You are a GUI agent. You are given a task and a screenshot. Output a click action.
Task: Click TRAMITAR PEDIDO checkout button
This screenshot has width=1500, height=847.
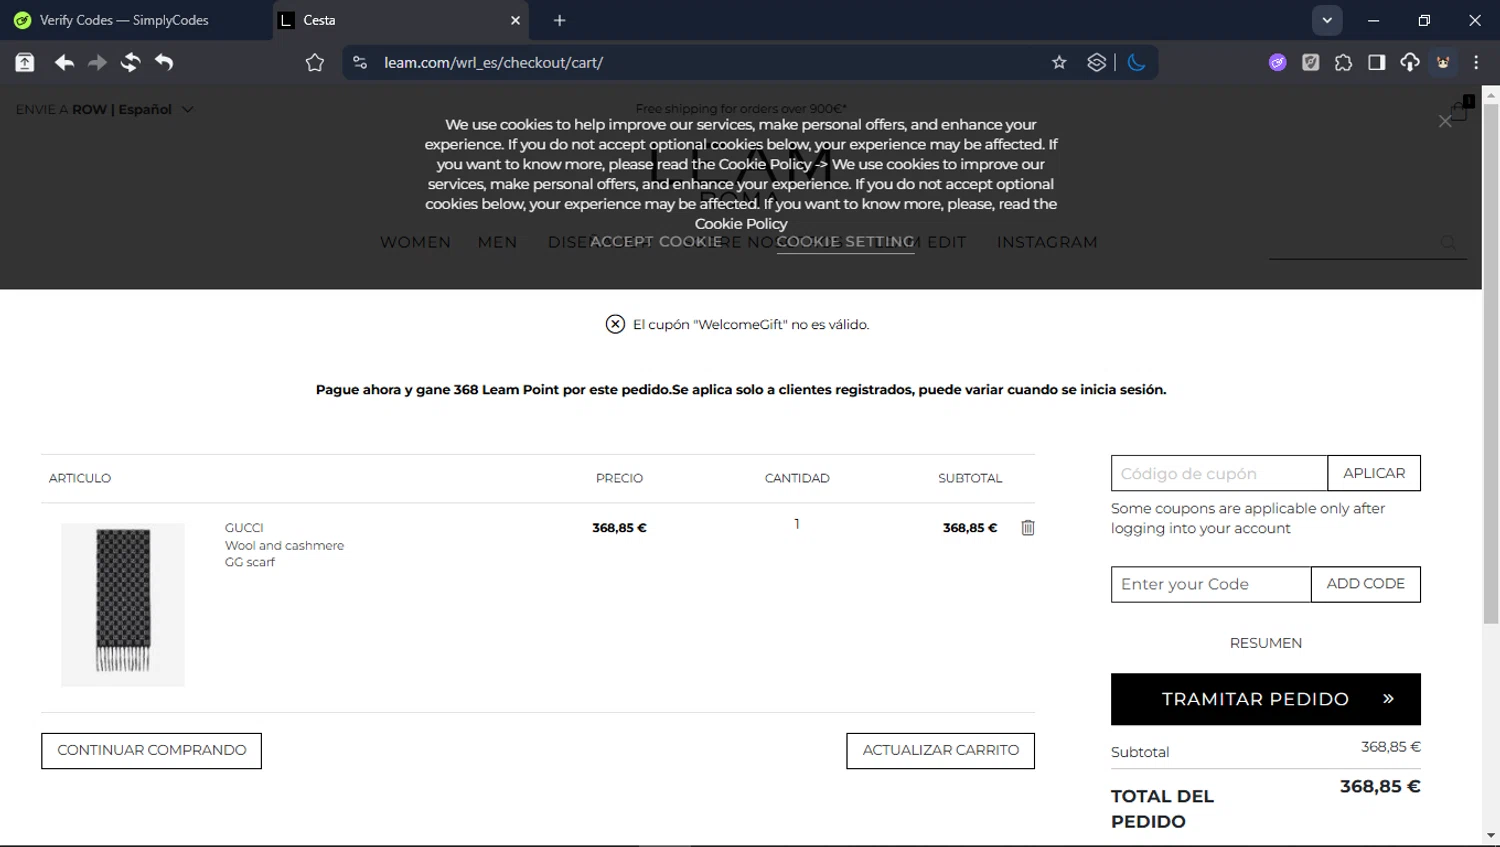[x=1266, y=699]
